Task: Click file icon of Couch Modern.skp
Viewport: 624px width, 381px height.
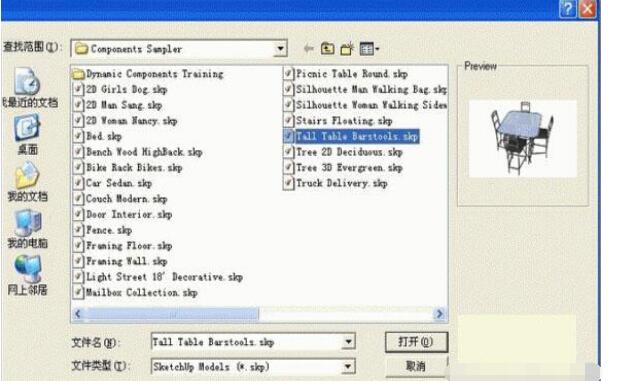Action: click(78, 199)
